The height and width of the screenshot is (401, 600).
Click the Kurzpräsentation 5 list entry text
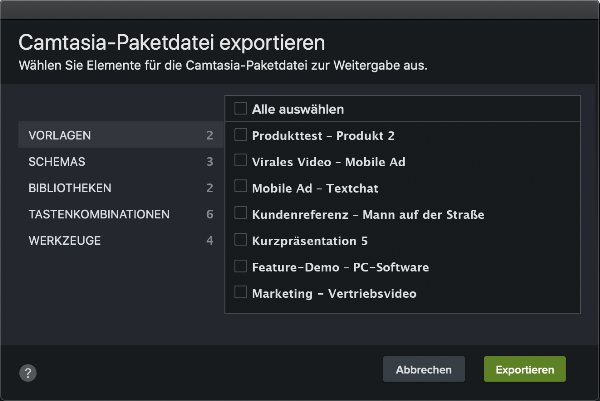point(310,240)
